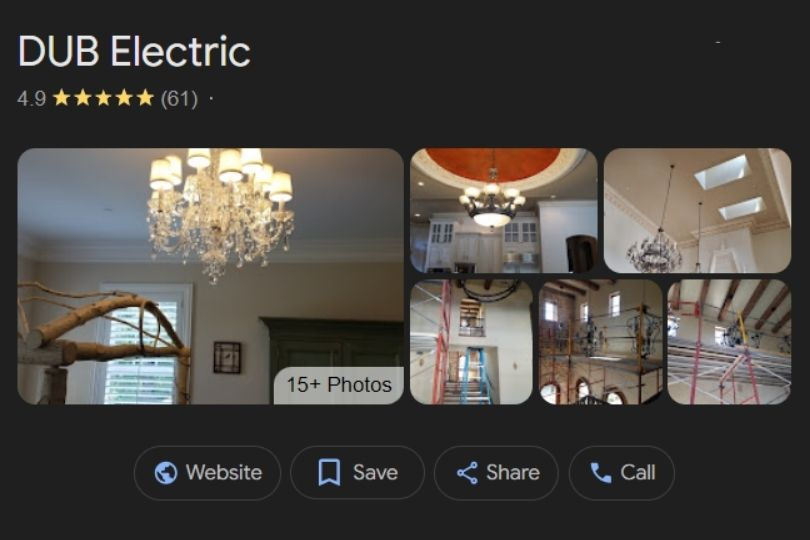The height and width of the screenshot is (540, 810).
Task: Click the last gold rating star
Action: [x=145, y=98]
